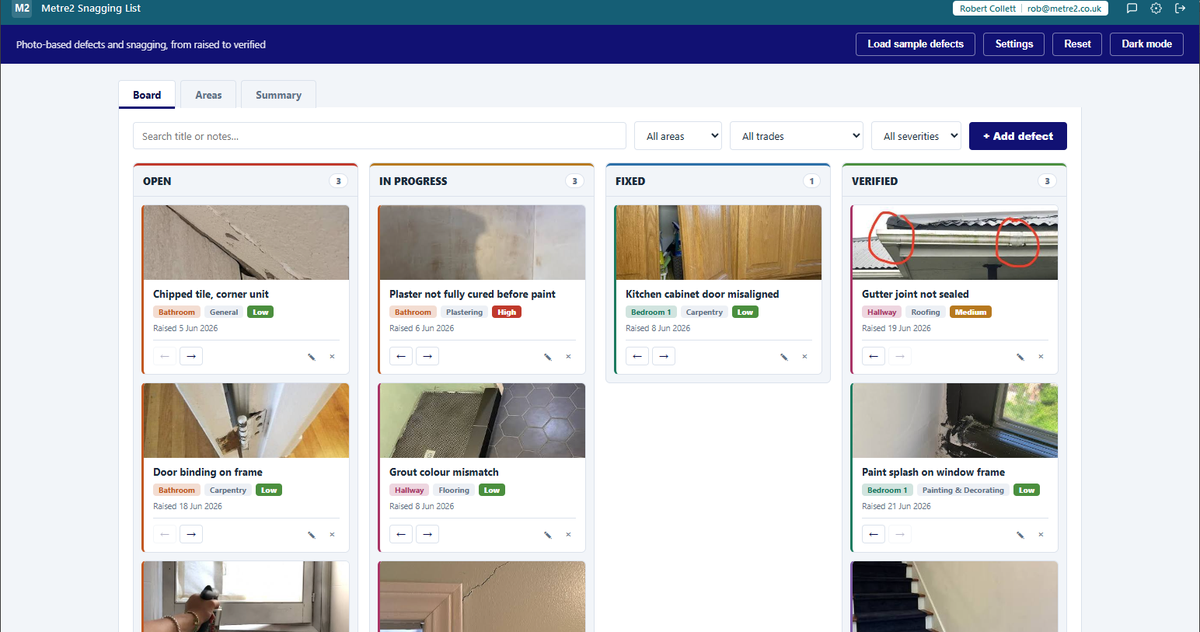Image resolution: width=1200 pixels, height=632 pixels.
Task: Edit the Plaster not fully cured defect
Action: pyautogui.click(x=547, y=356)
